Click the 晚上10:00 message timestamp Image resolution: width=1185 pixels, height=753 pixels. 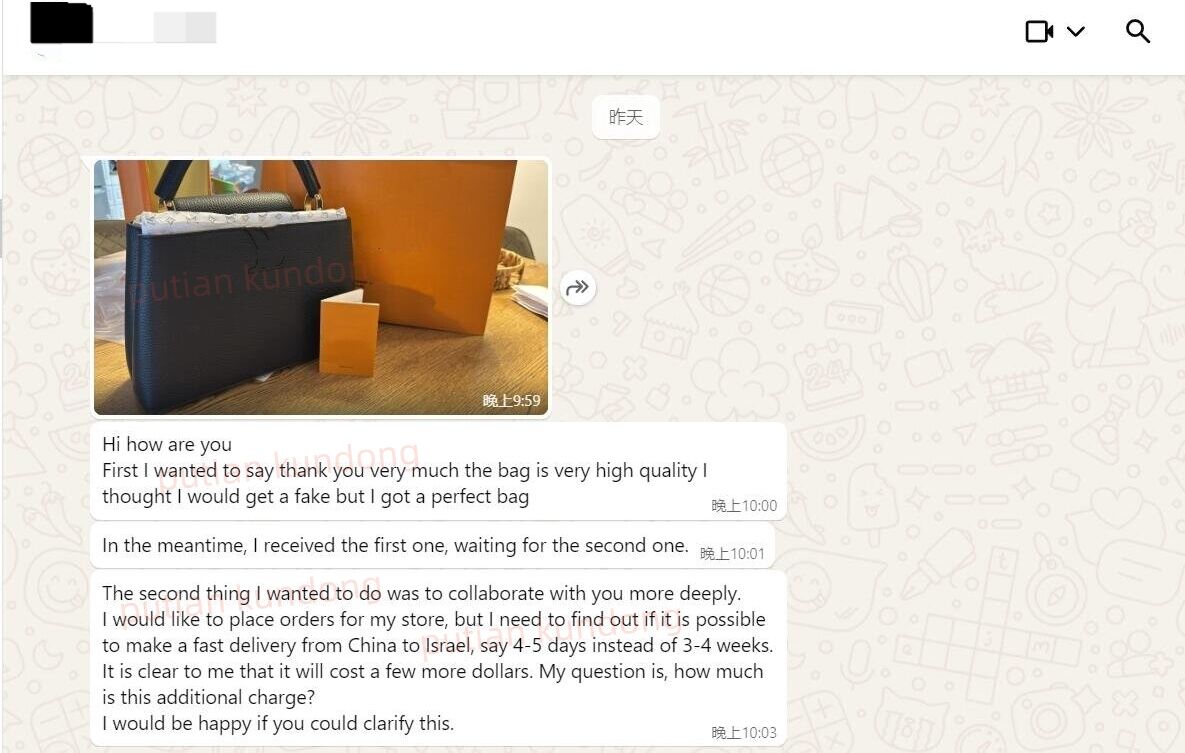point(744,506)
